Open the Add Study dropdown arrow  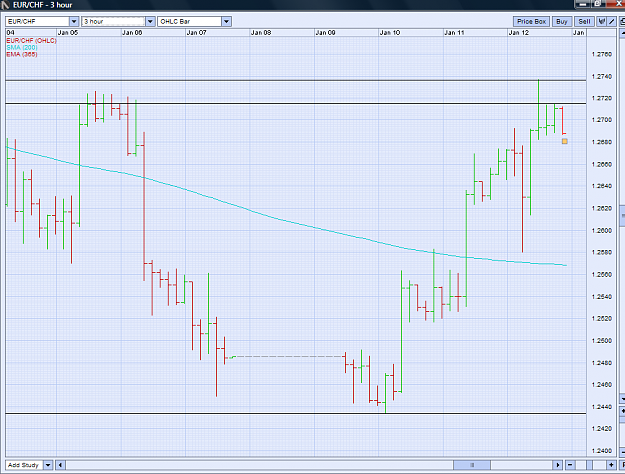[x=48, y=465]
